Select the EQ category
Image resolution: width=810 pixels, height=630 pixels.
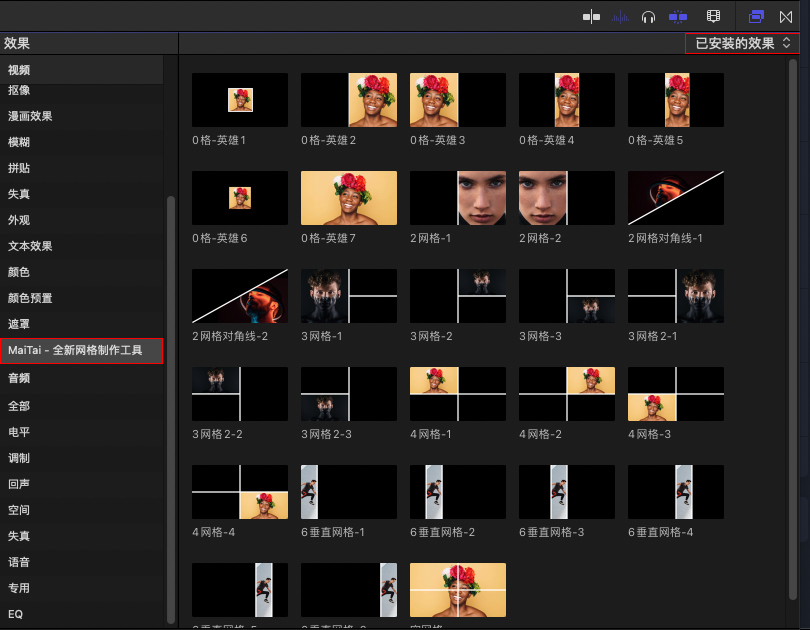coord(82,614)
